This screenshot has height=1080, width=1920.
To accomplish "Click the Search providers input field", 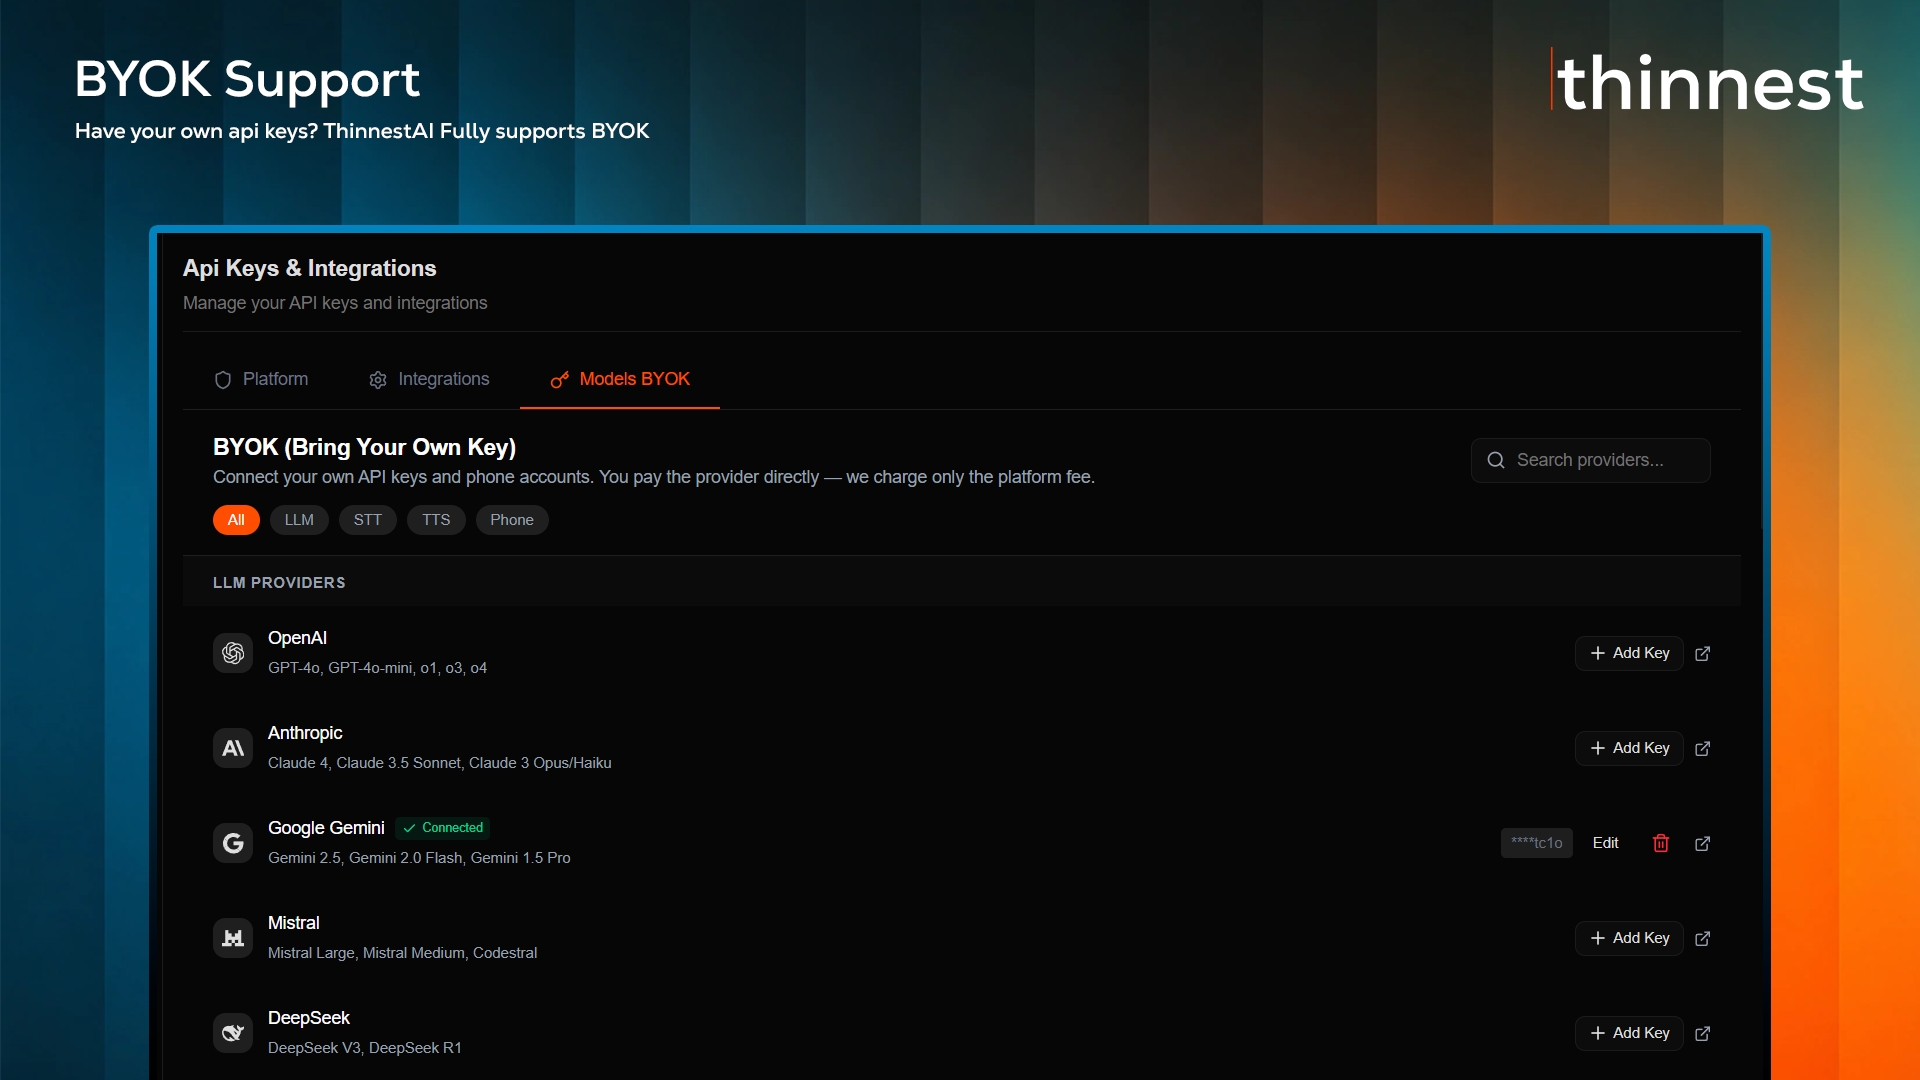I will (x=1590, y=460).
